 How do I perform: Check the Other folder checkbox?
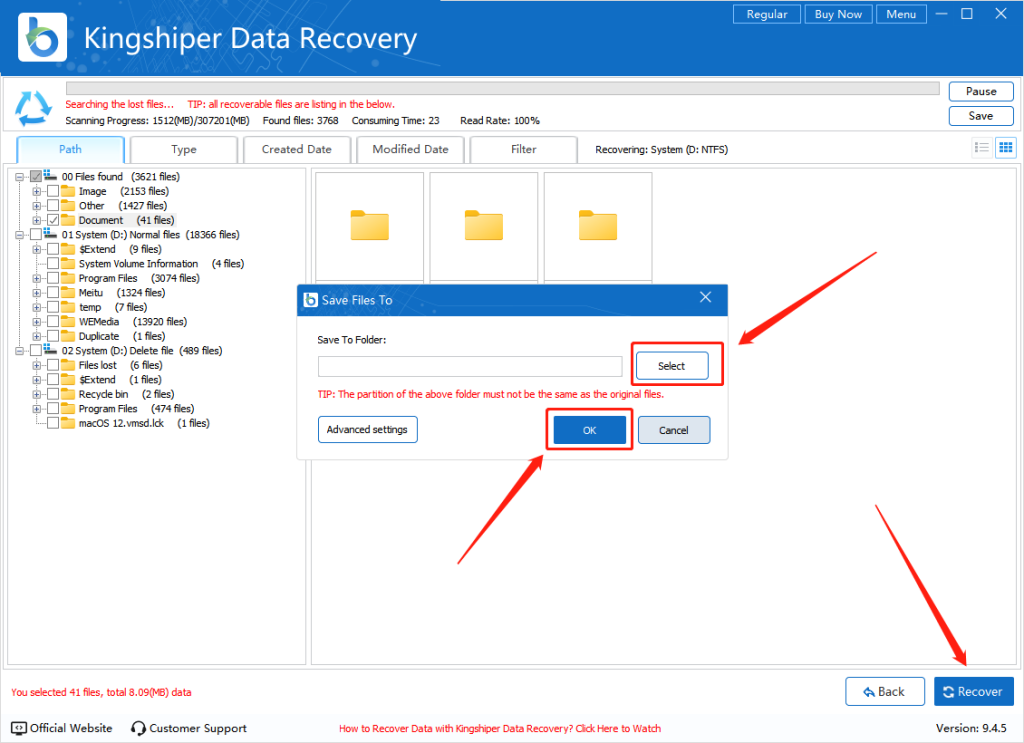pos(53,206)
